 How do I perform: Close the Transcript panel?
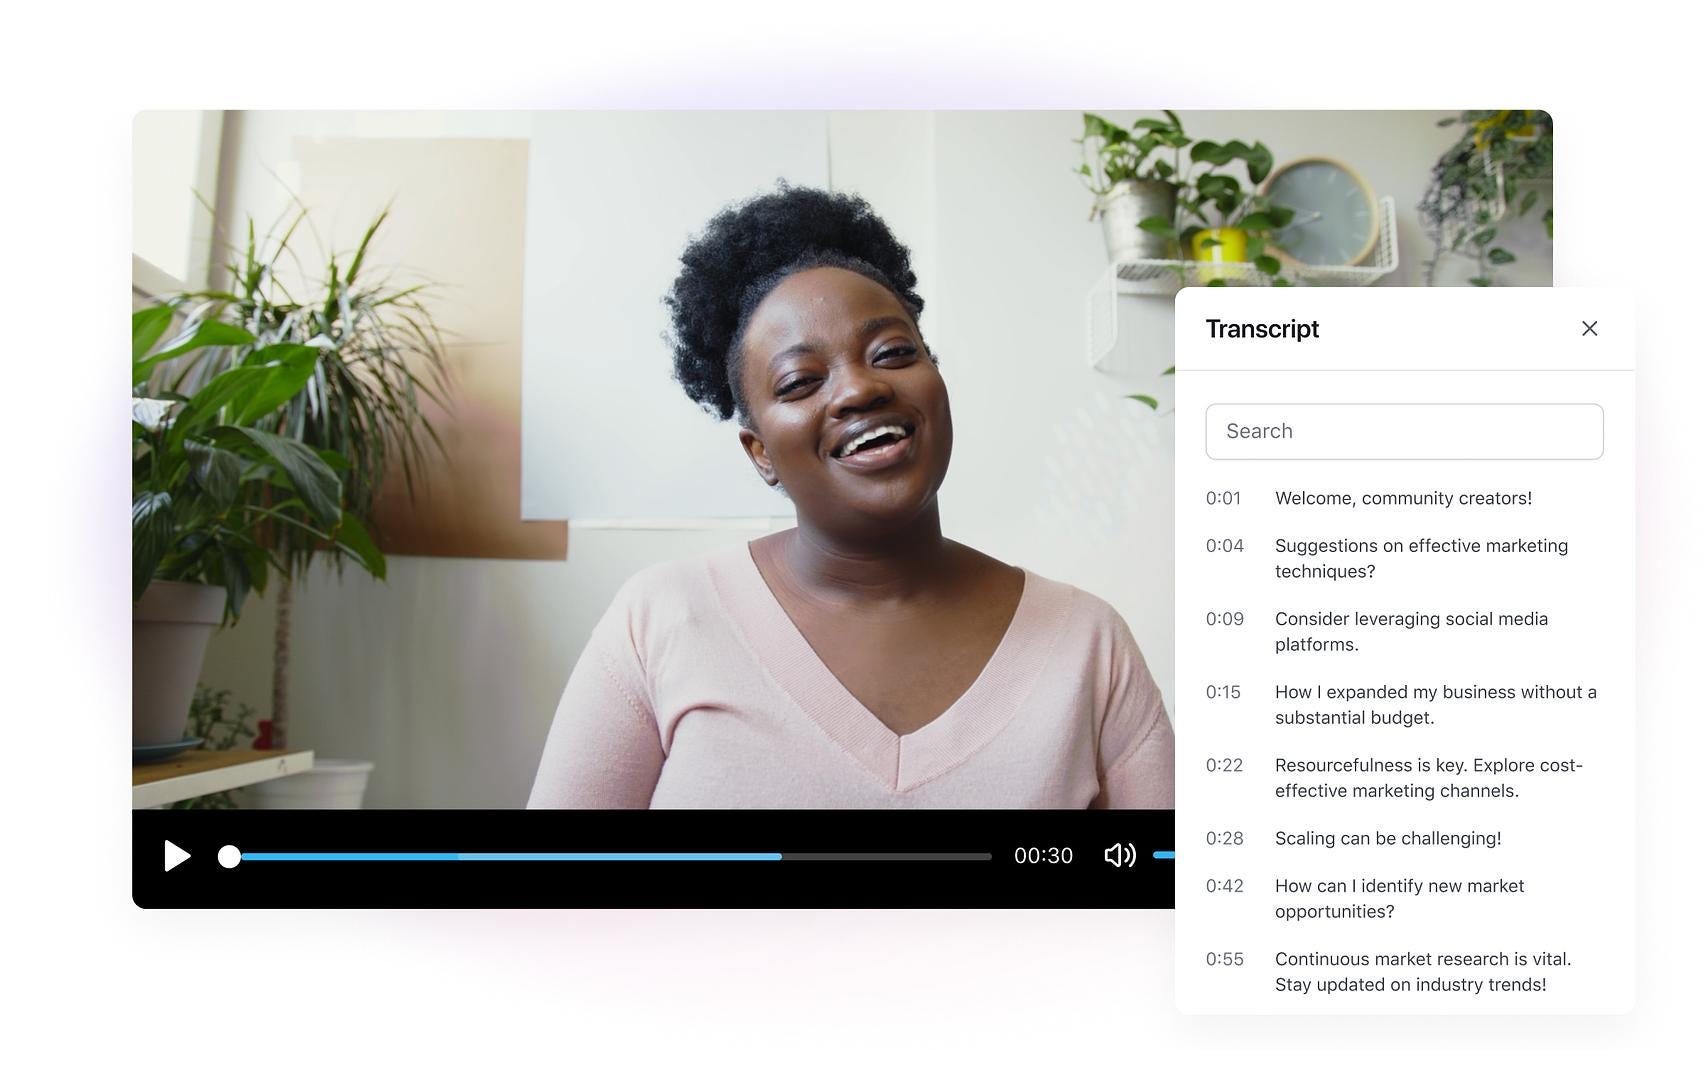(1589, 329)
